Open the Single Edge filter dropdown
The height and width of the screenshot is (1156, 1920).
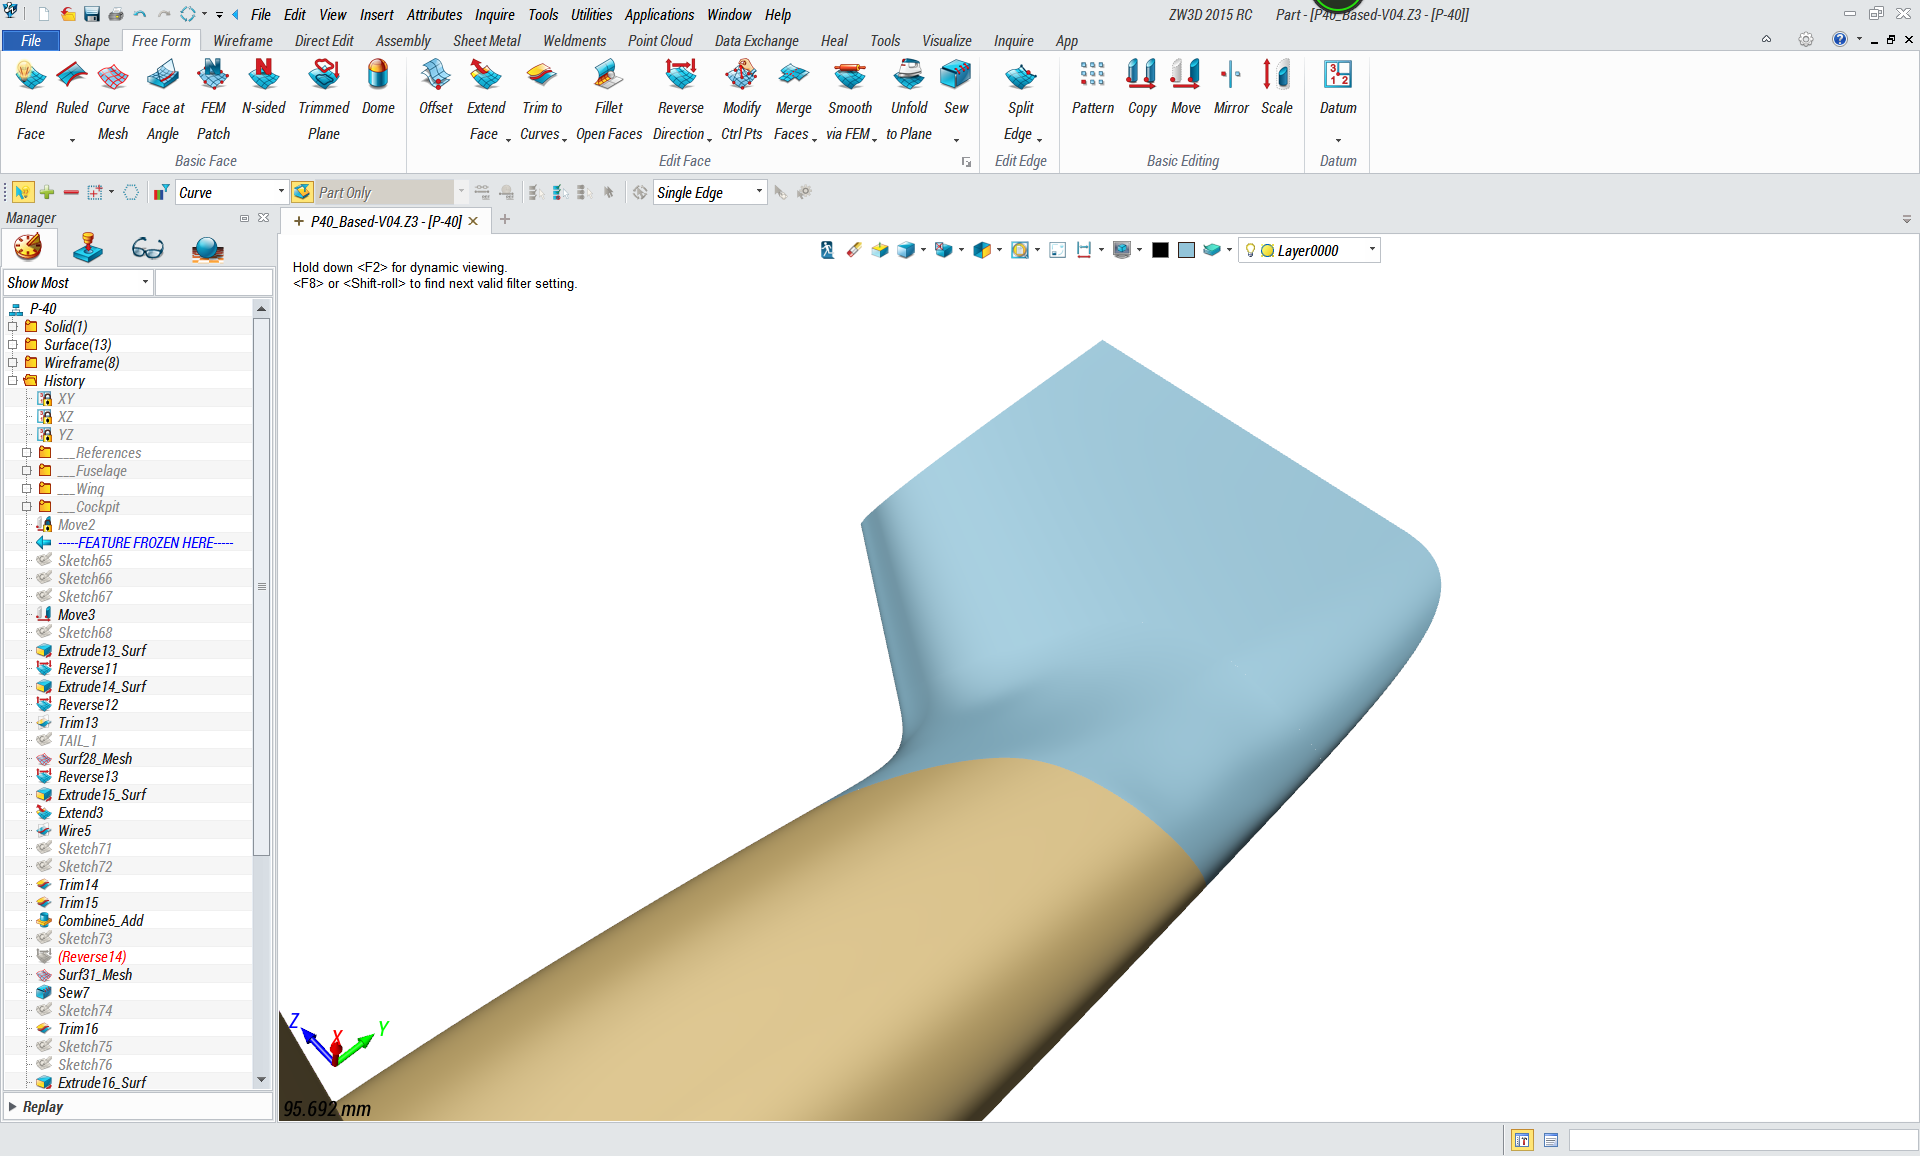tap(759, 192)
